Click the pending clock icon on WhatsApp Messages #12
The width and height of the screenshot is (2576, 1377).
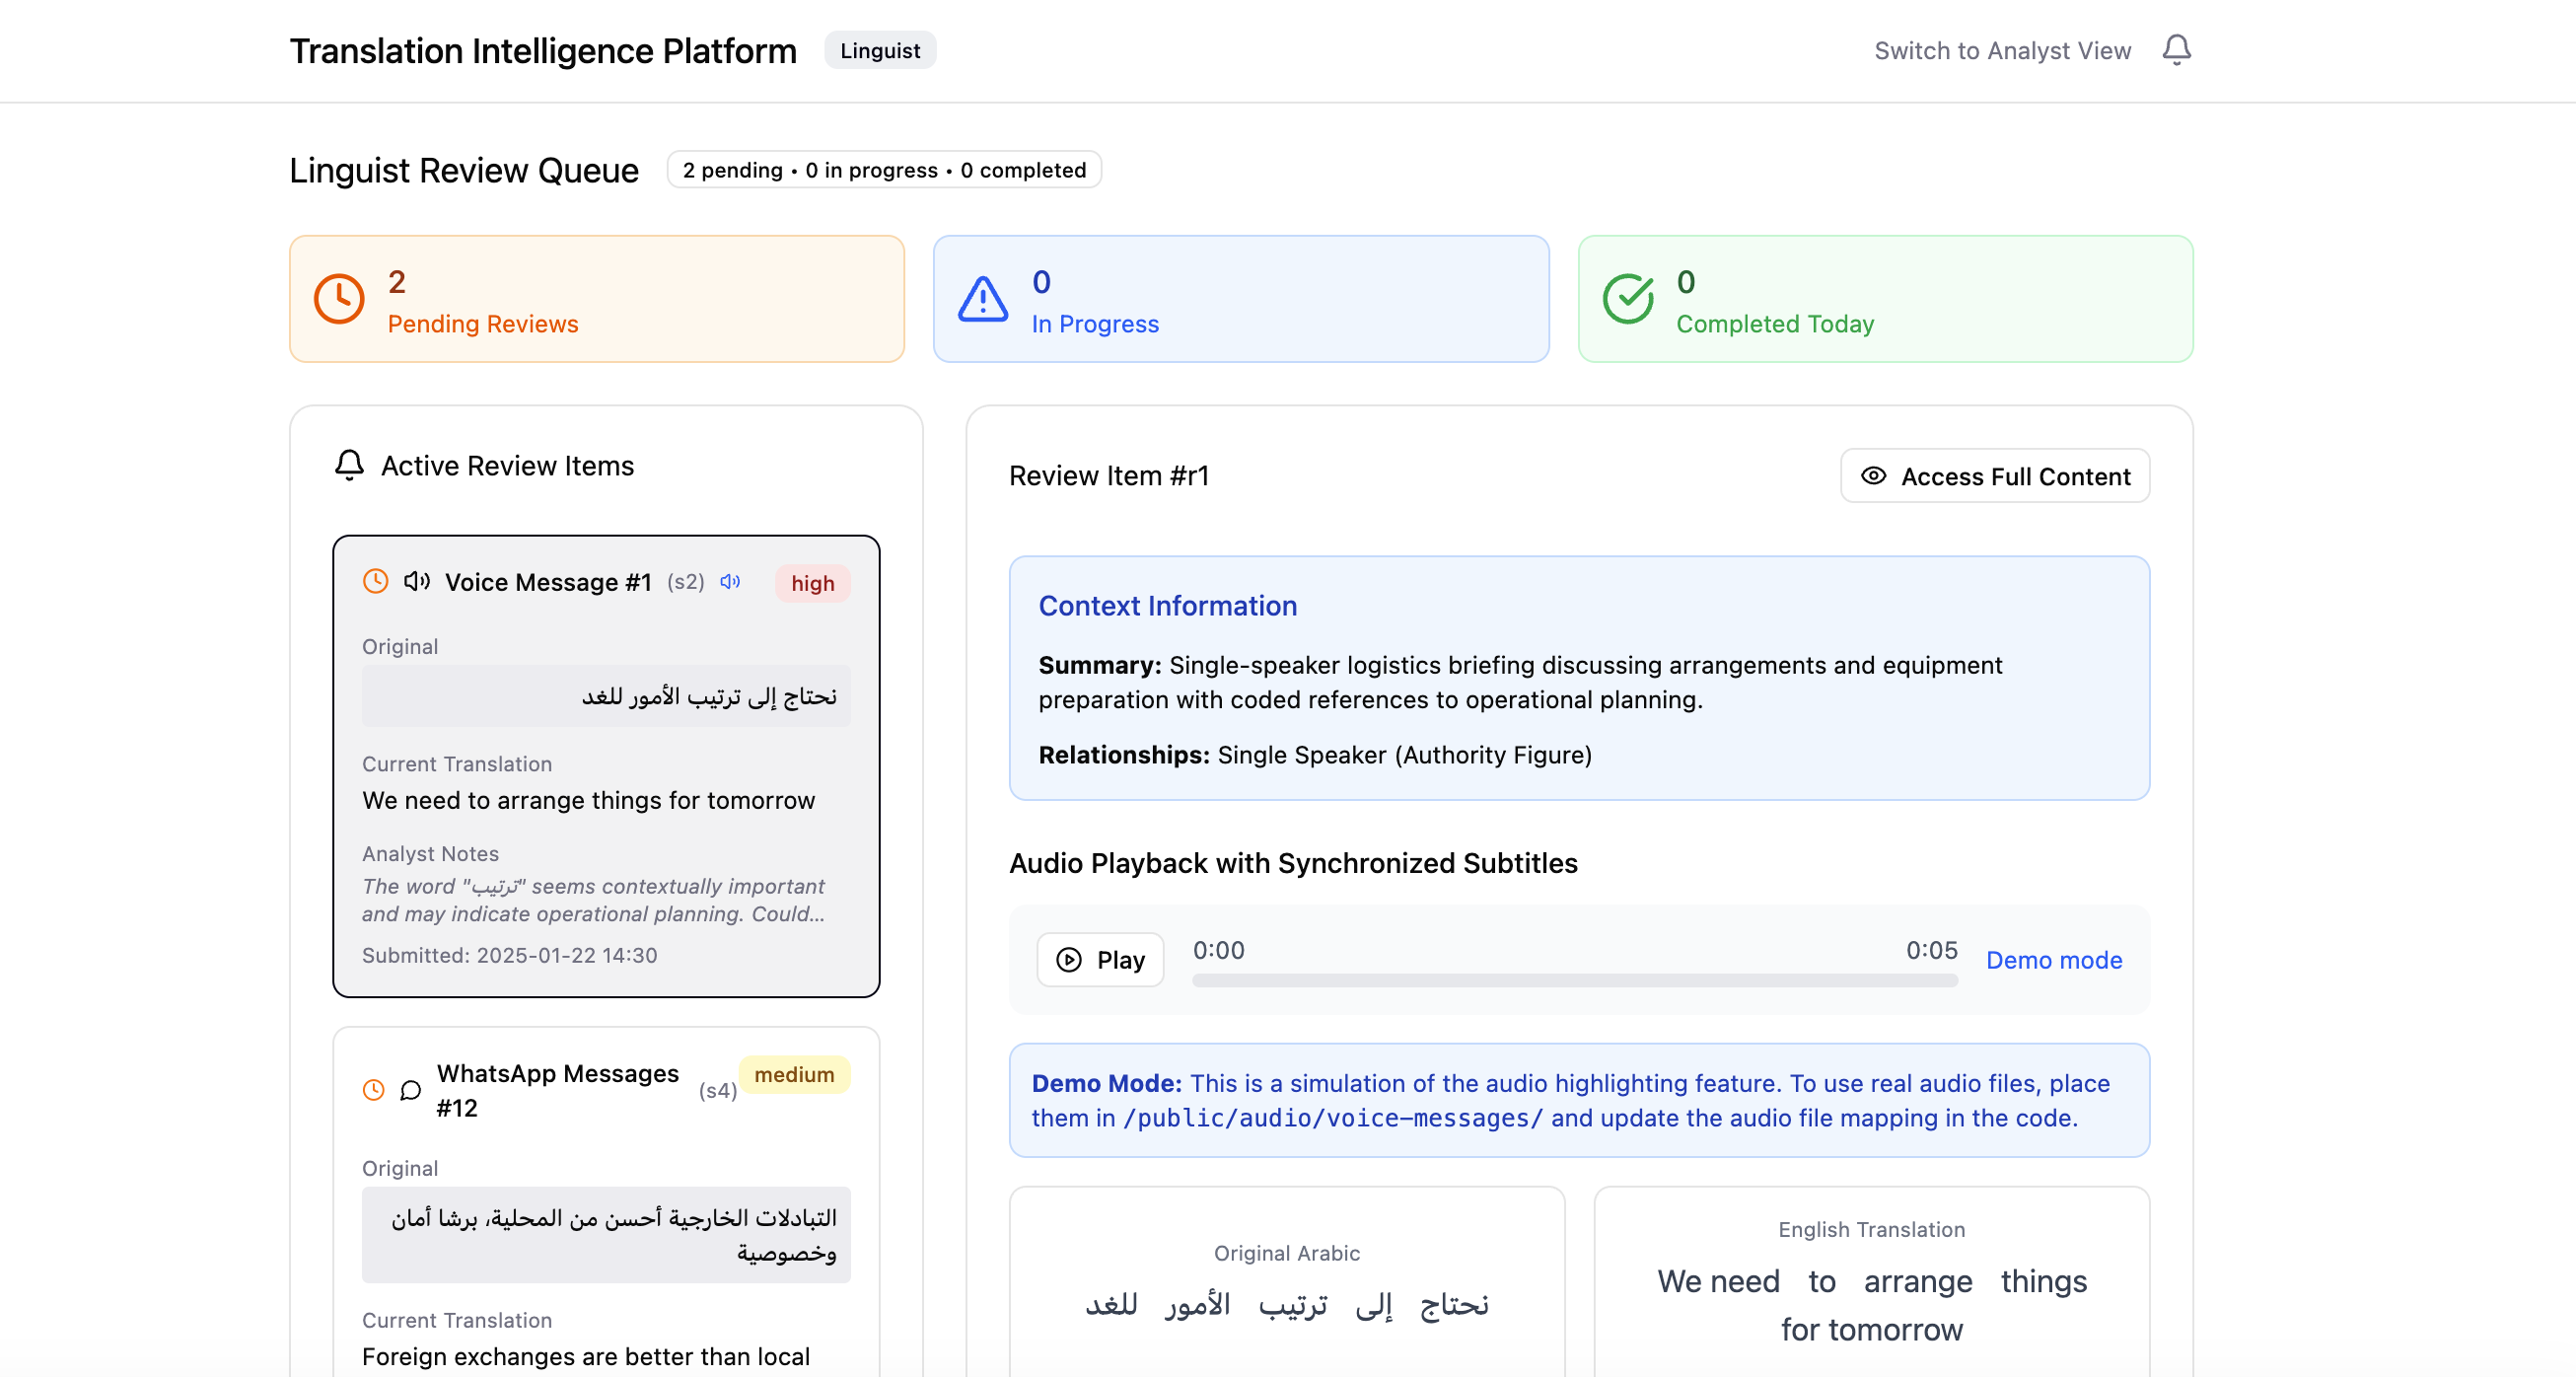pos(373,1090)
